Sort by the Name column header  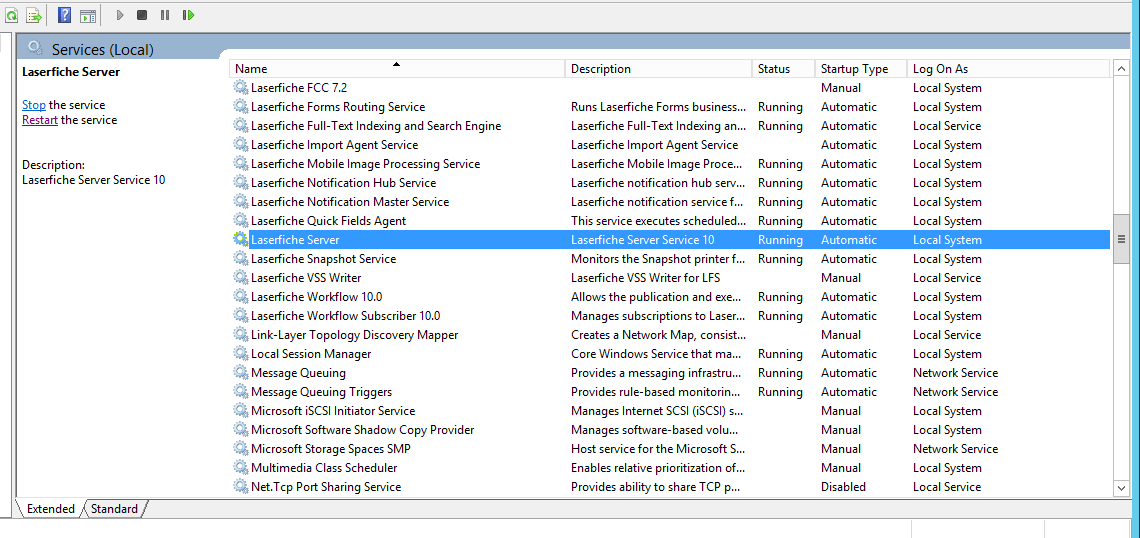[x=398, y=69]
